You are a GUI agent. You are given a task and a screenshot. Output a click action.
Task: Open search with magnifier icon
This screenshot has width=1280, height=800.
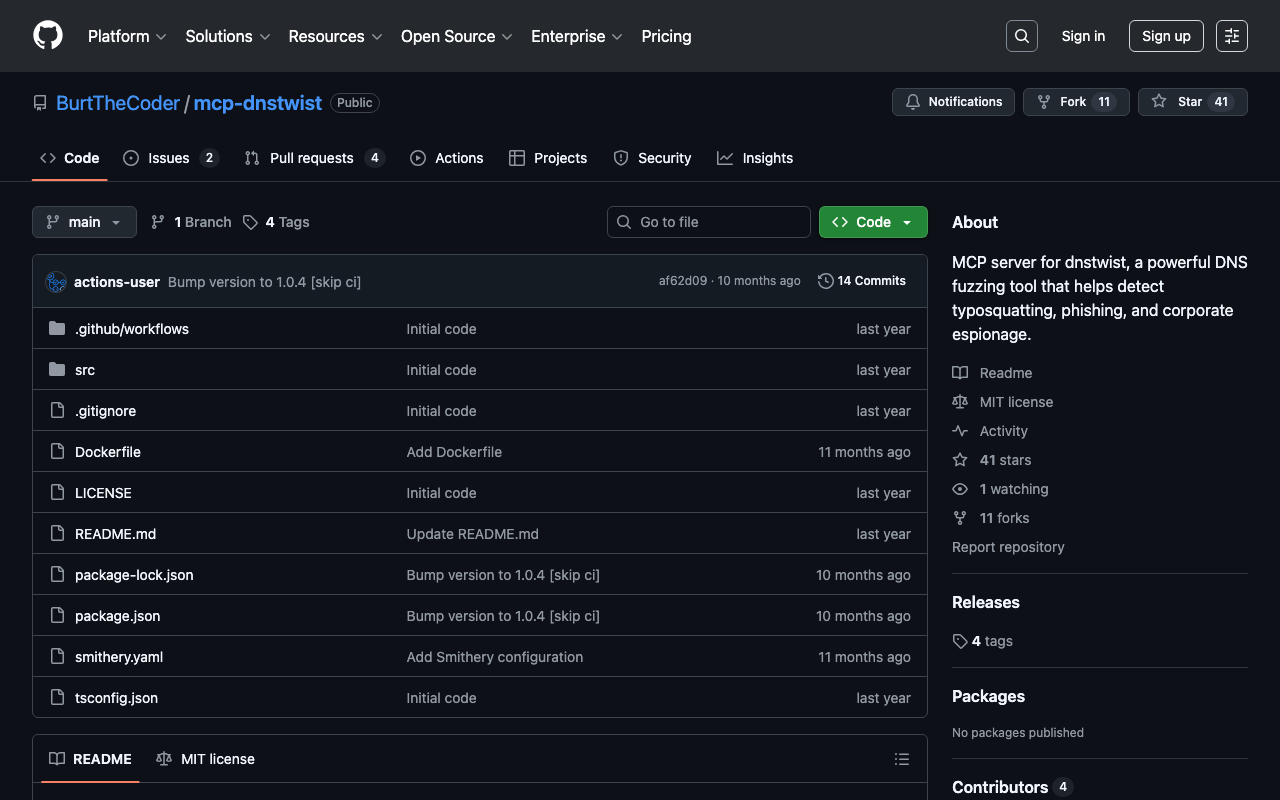(x=1021, y=36)
